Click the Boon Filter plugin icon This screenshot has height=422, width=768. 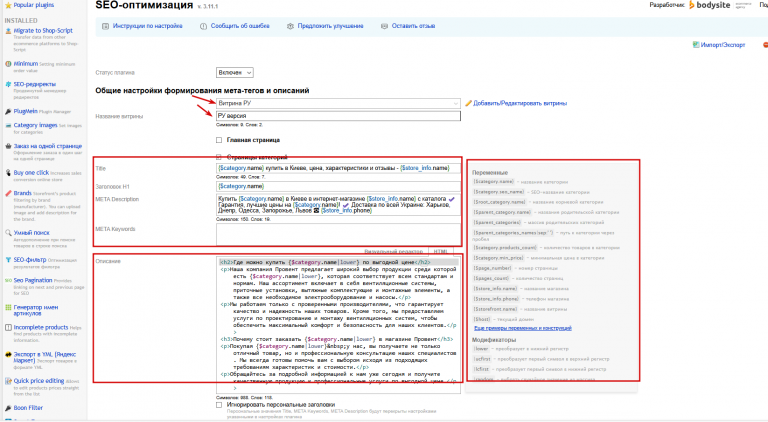pos(8,408)
